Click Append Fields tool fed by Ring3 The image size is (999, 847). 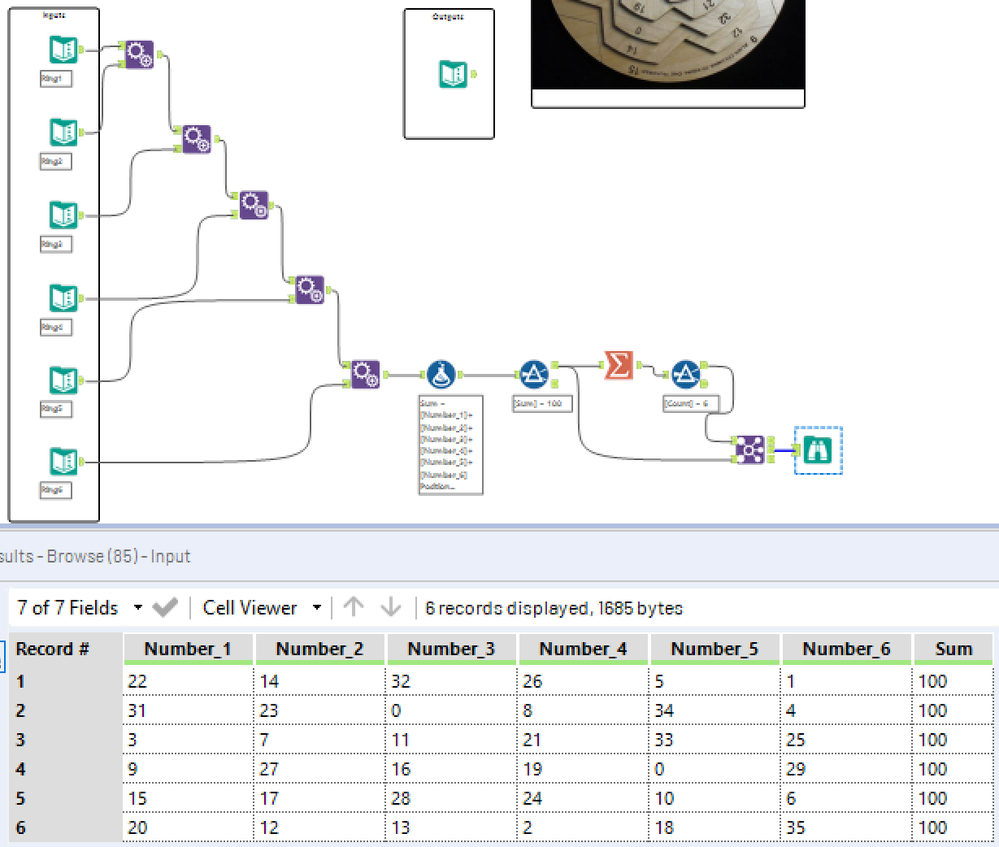click(x=196, y=139)
